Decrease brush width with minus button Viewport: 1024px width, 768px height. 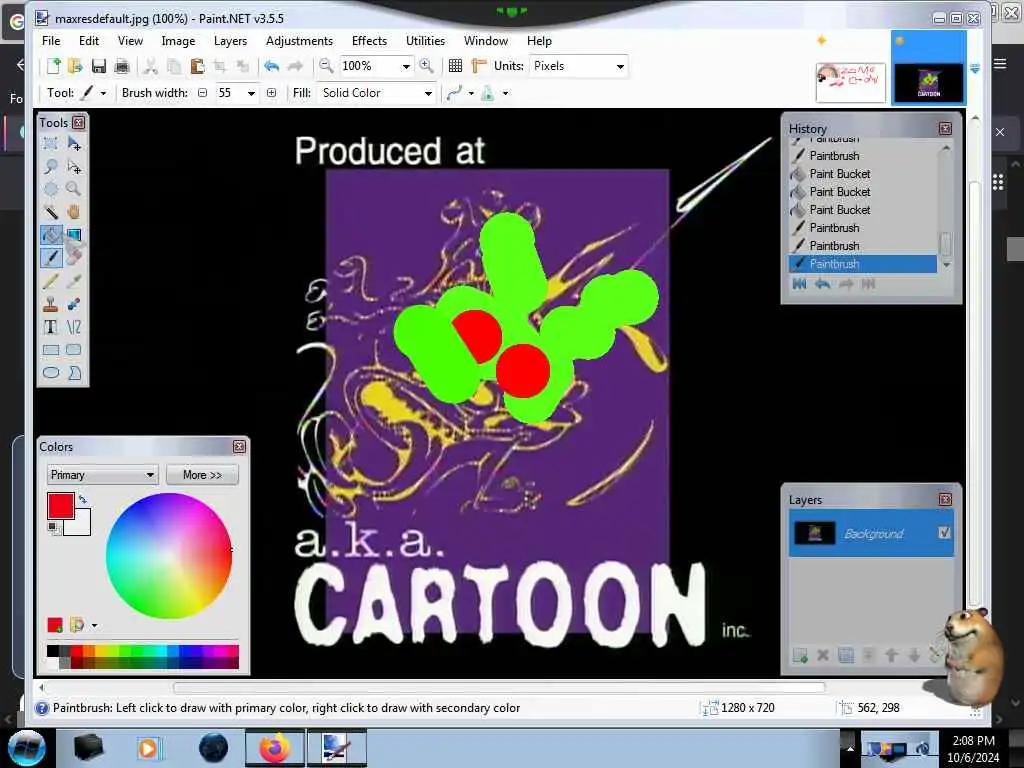(202, 93)
